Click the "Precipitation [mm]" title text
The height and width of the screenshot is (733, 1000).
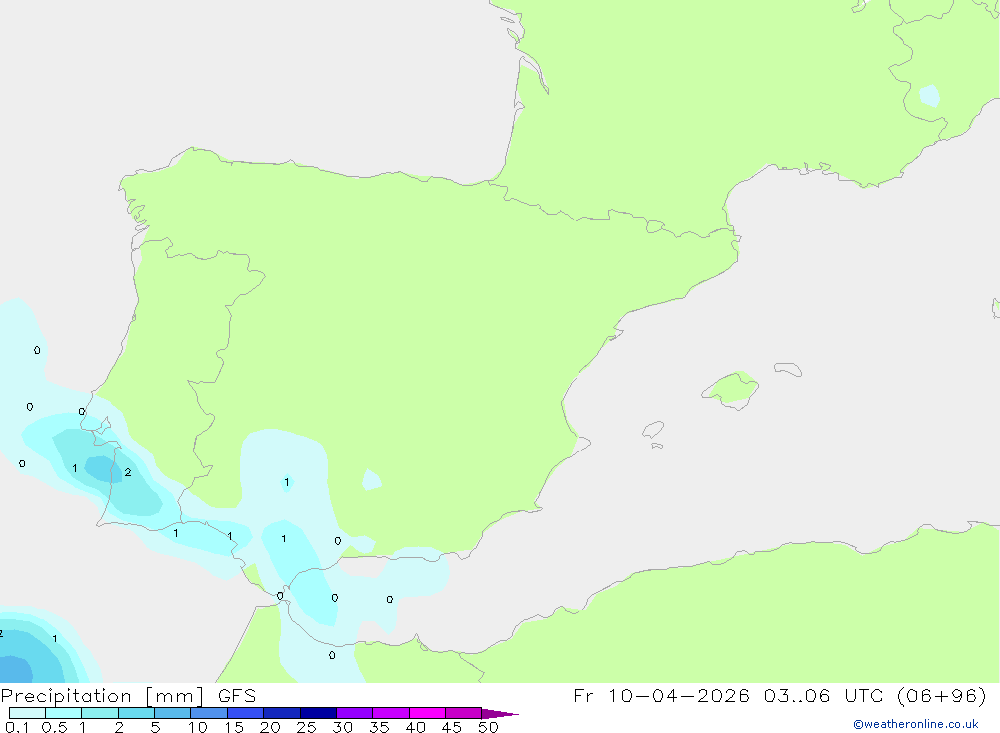point(103,696)
